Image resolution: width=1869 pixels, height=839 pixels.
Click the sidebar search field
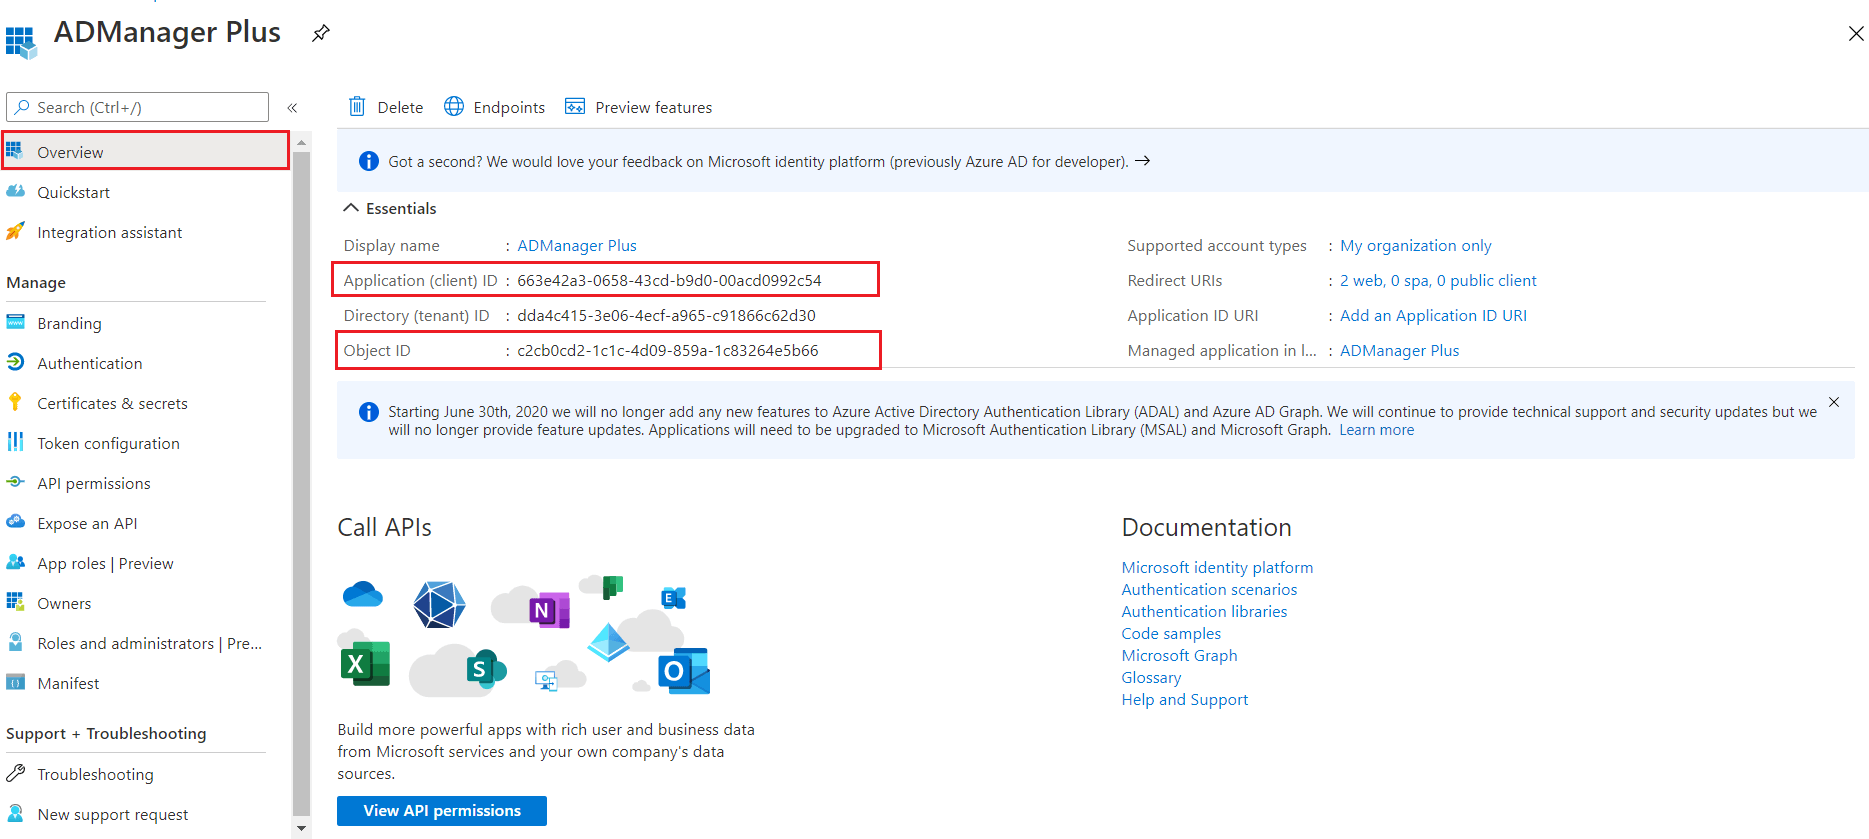137,107
